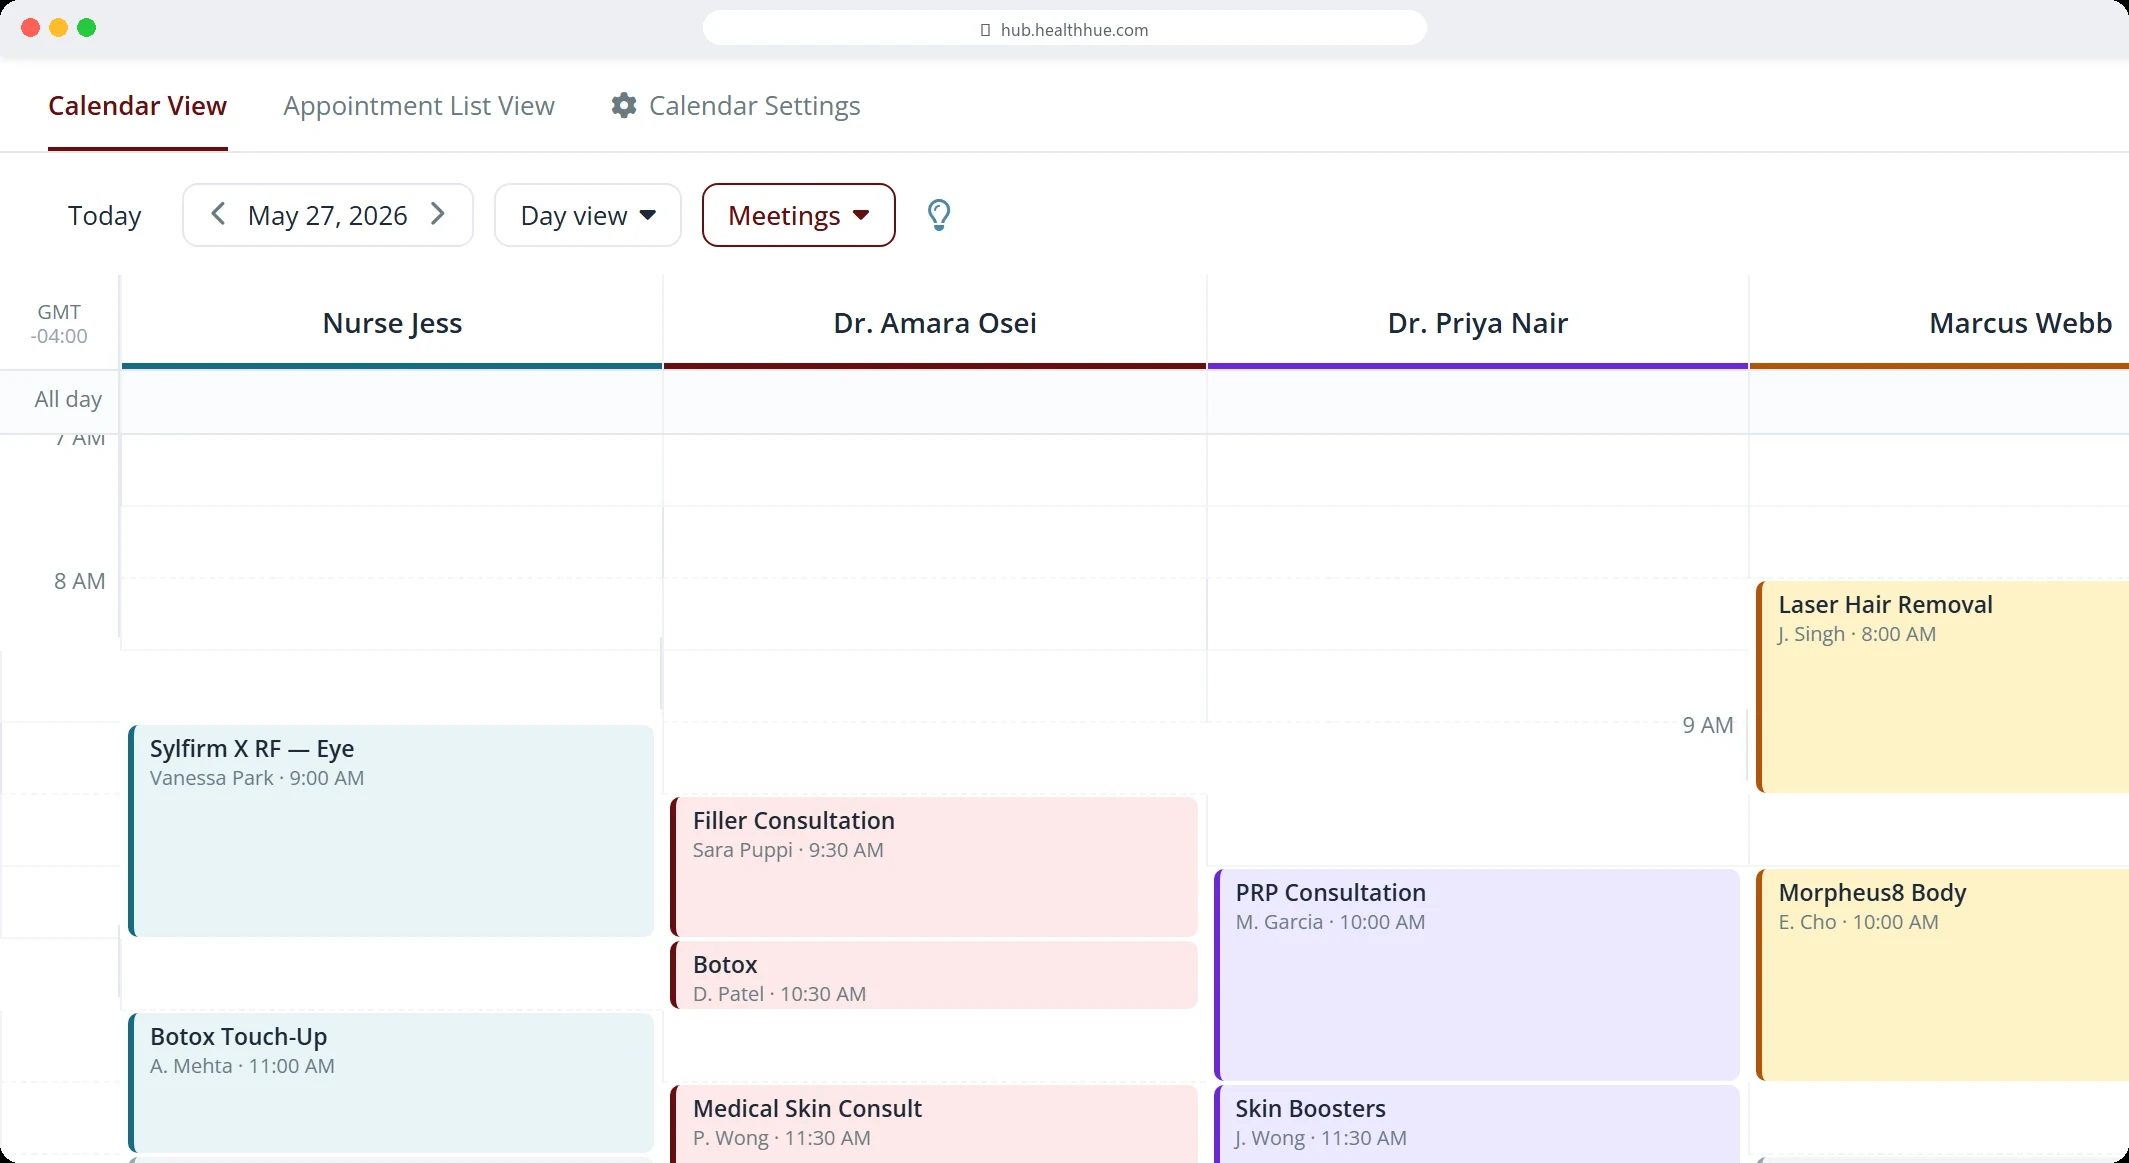Viewport: 2129px width, 1163px height.
Task: Click the Calendar Settings gear icon
Action: coord(624,106)
